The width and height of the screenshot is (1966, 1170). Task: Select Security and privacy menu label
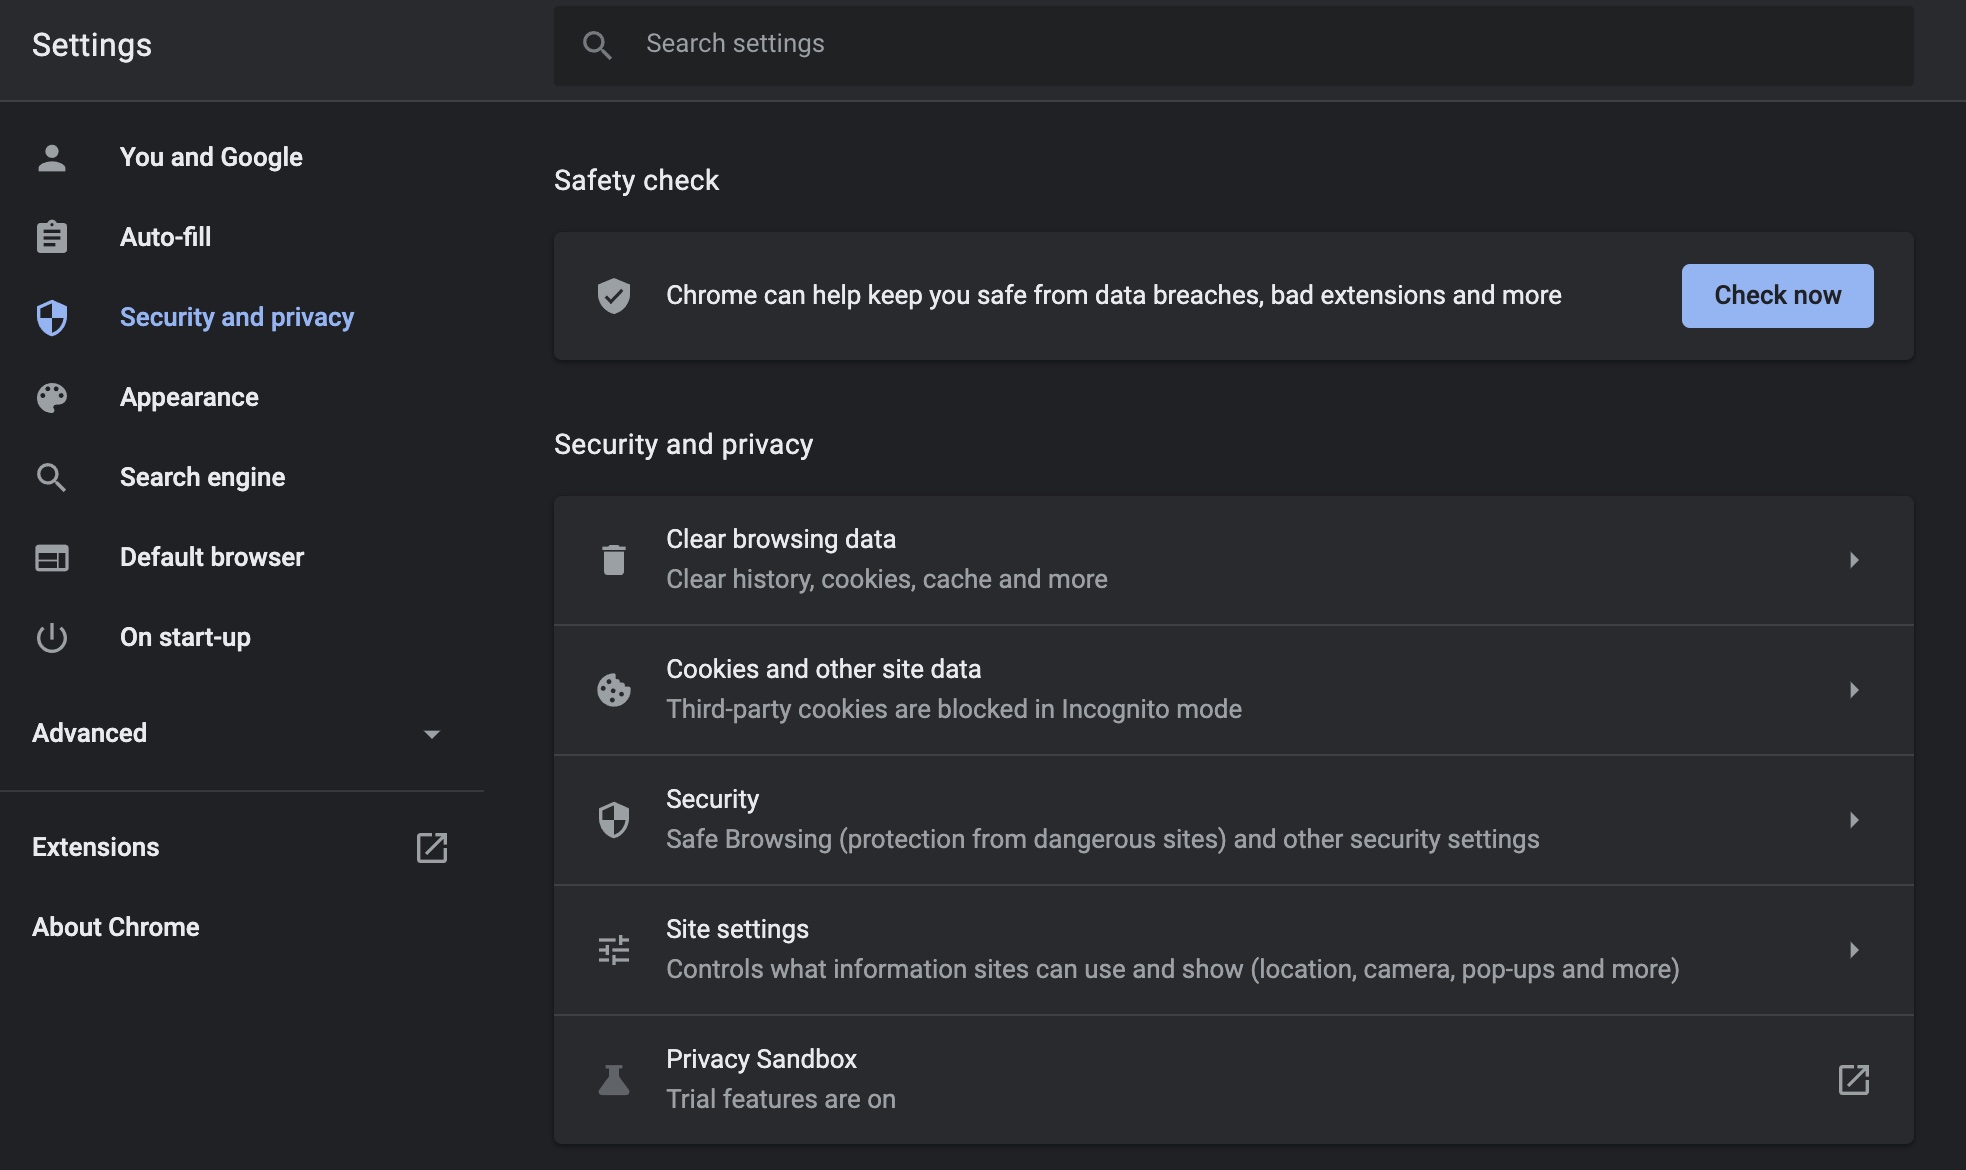(237, 317)
